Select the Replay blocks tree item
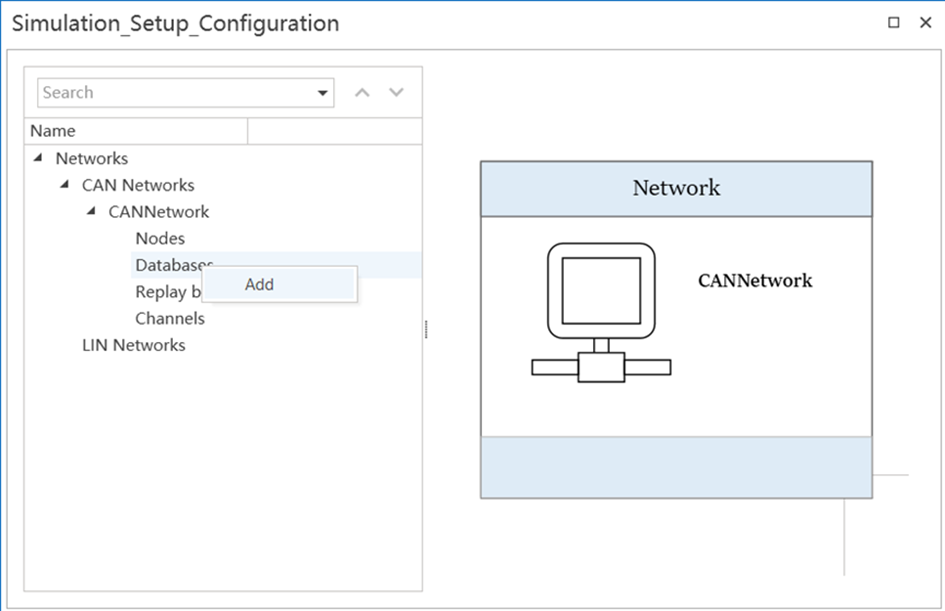945x611 pixels. 166,292
